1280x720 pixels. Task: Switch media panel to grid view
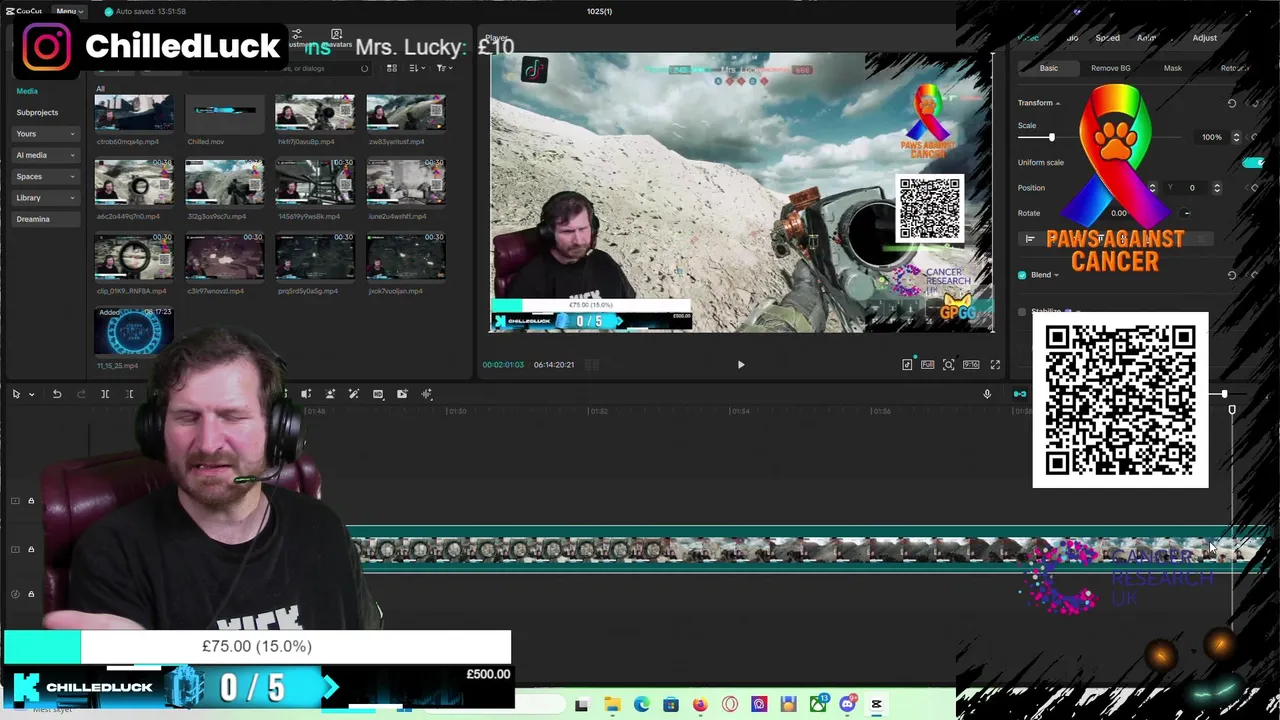click(x=392, y=68)
